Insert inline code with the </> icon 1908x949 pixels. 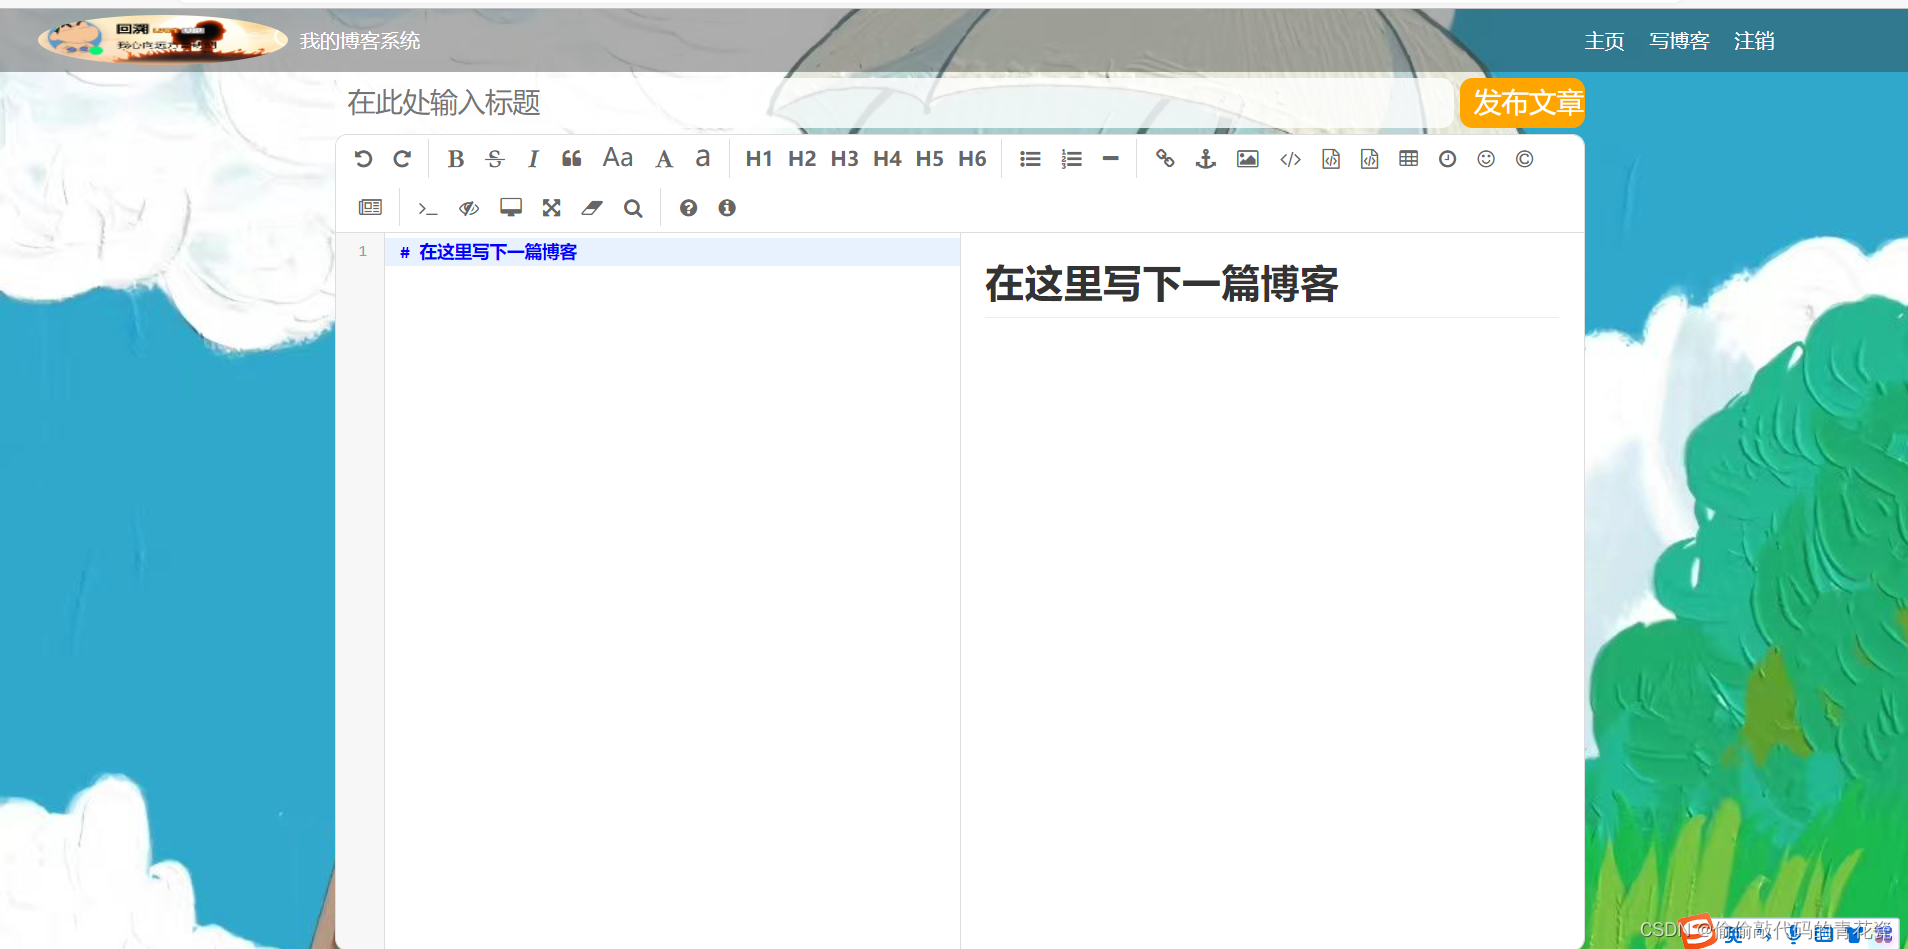click(1291, 159)
